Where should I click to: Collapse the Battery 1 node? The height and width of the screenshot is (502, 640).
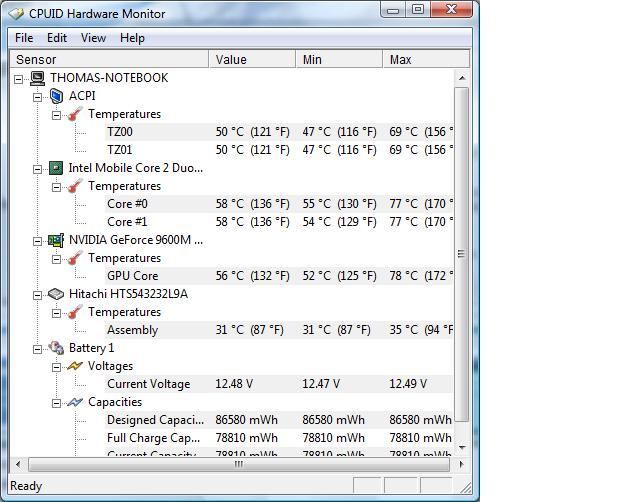[x=38, y=349]
